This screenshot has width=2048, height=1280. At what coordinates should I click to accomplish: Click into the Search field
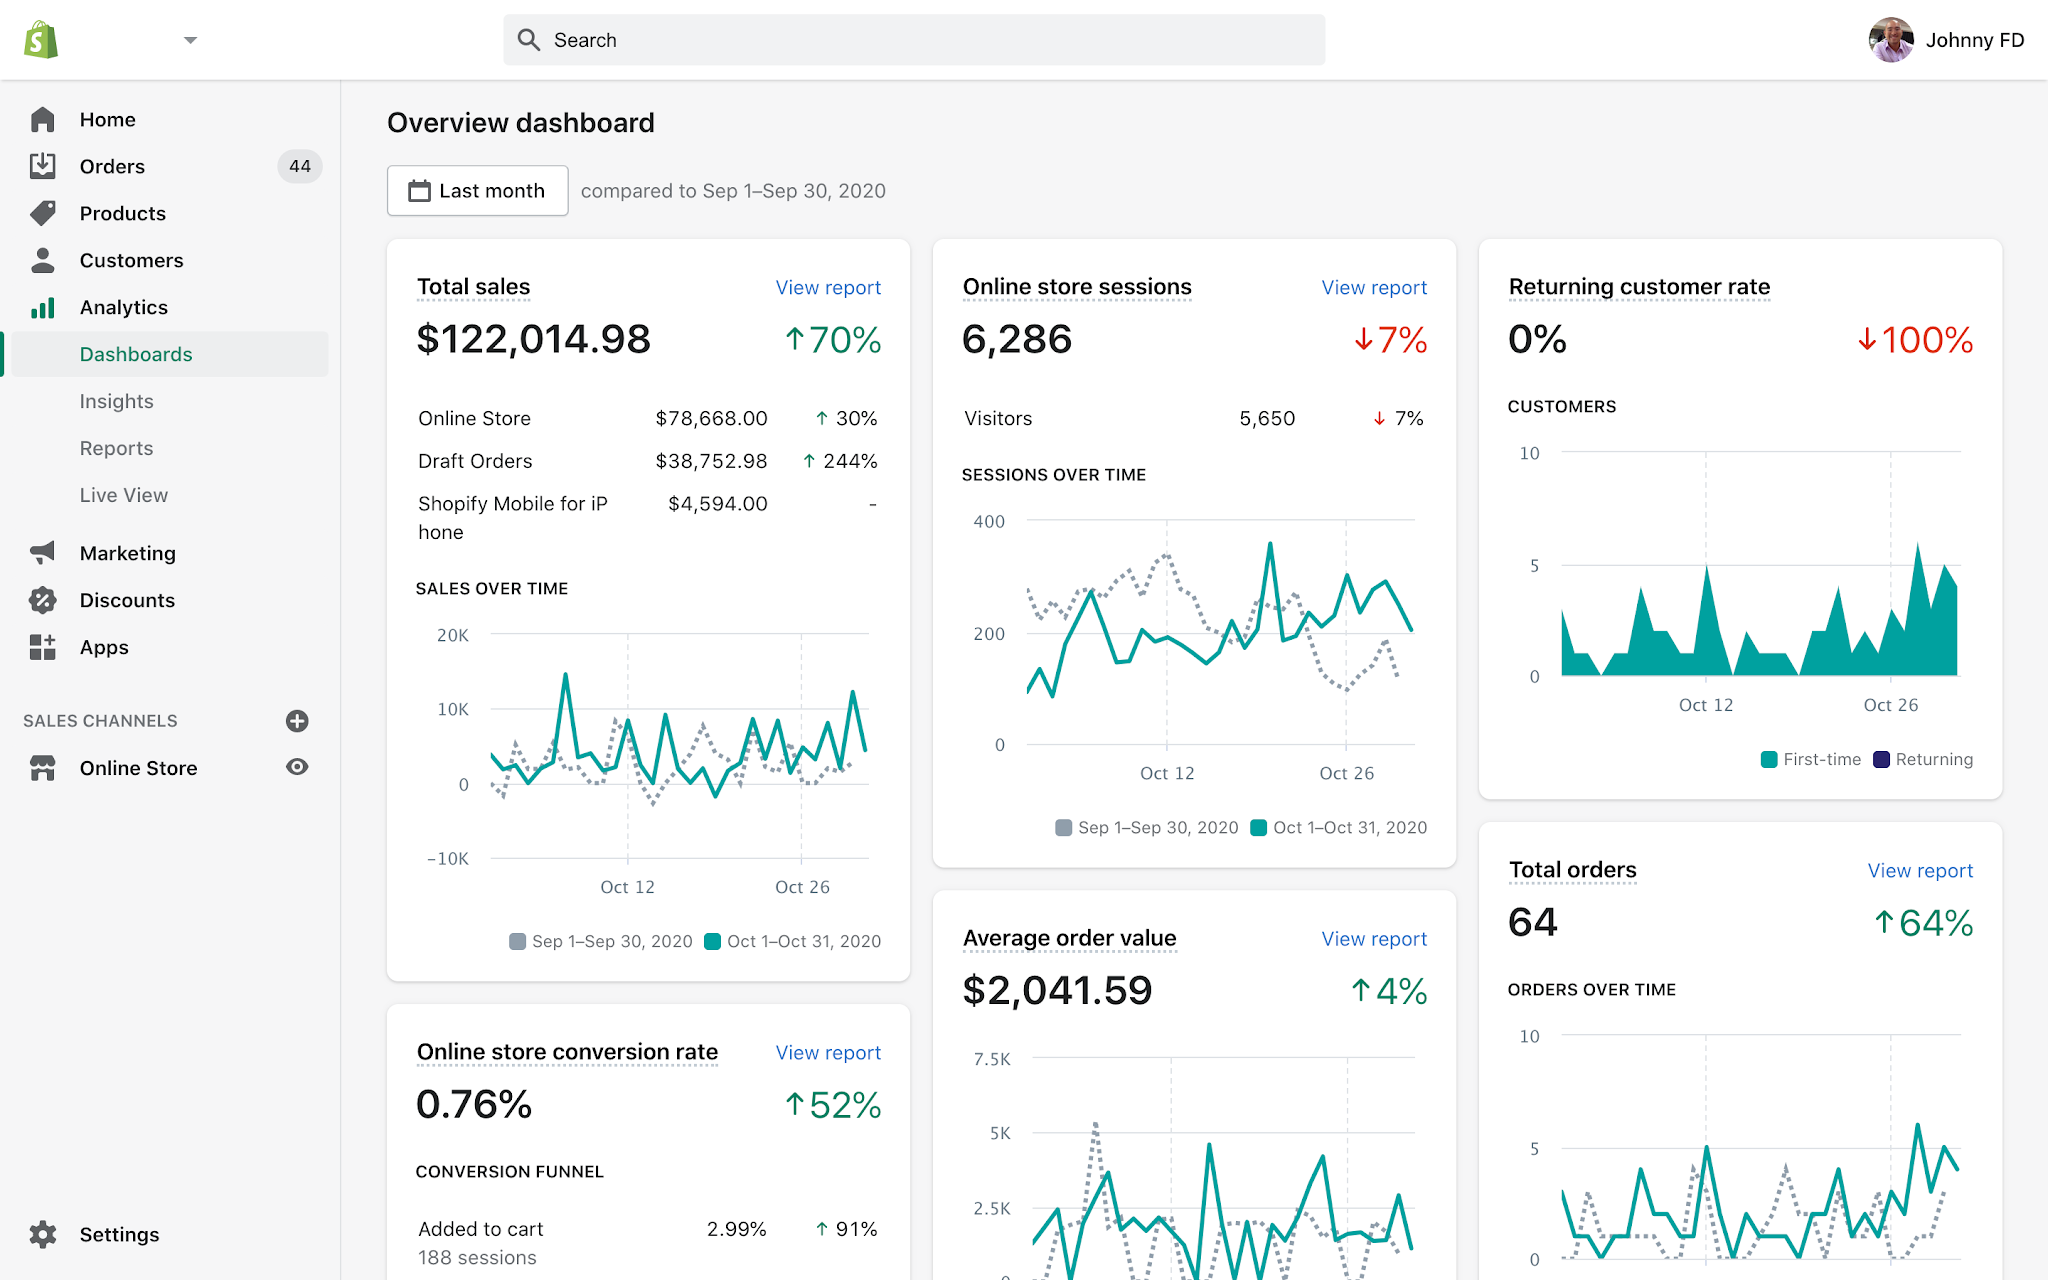coord(914,40)
